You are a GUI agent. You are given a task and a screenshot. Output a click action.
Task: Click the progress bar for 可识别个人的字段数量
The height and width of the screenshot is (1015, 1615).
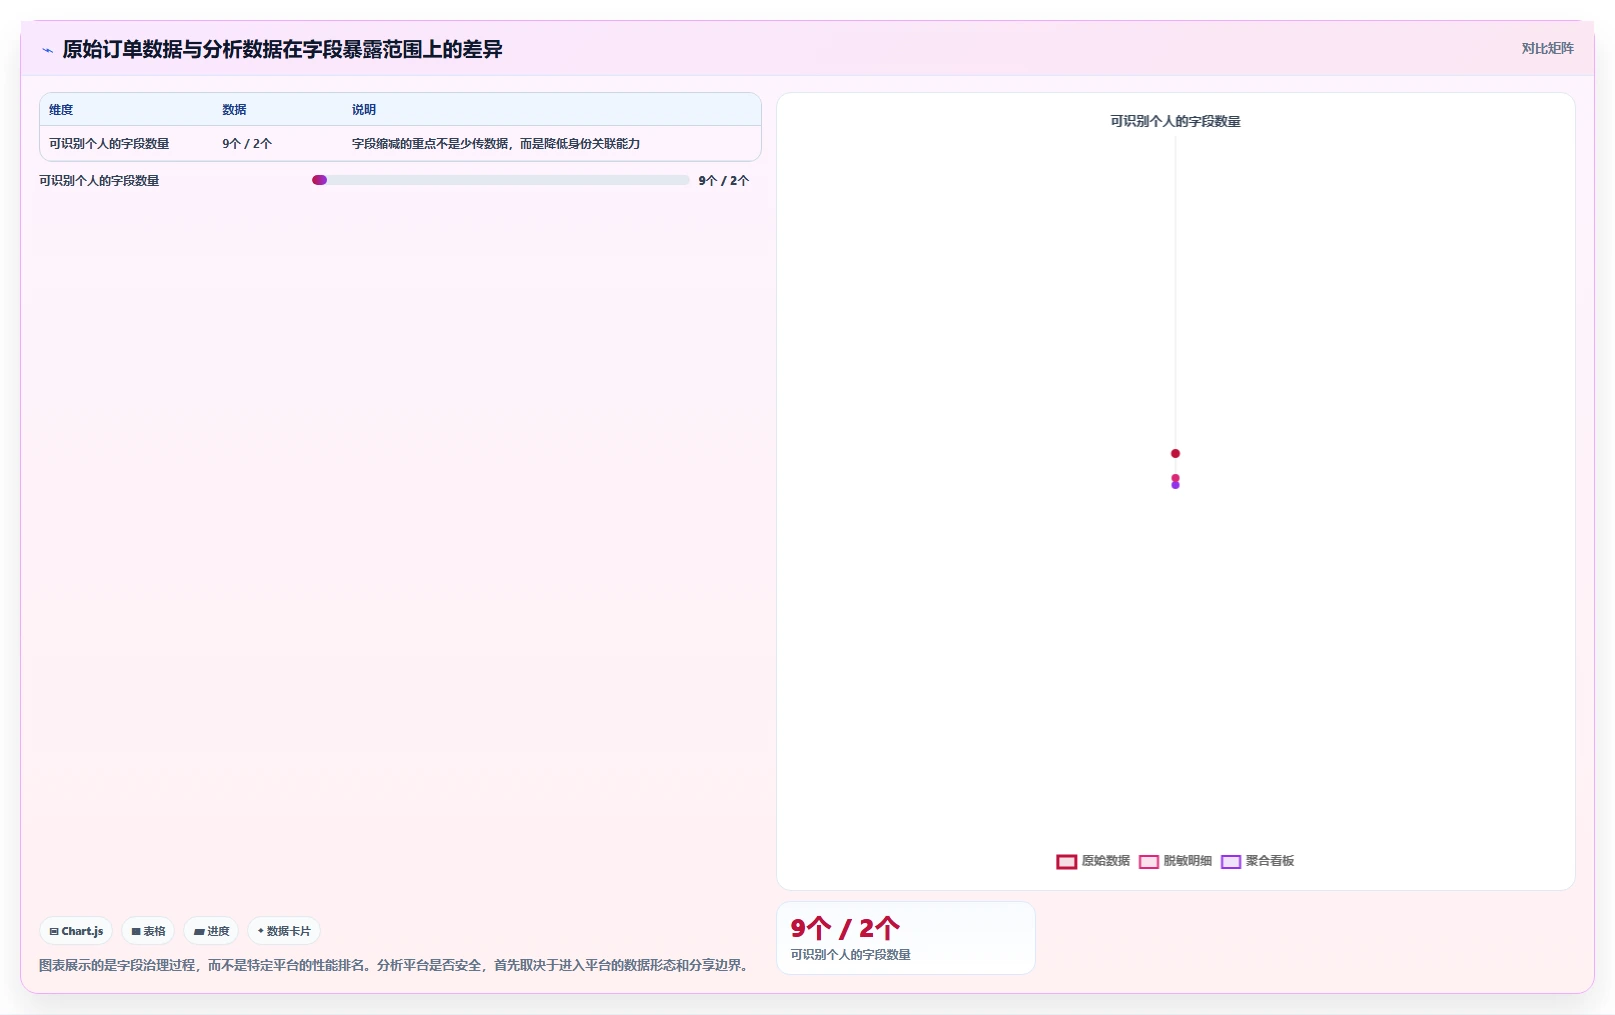coord(501,180)
